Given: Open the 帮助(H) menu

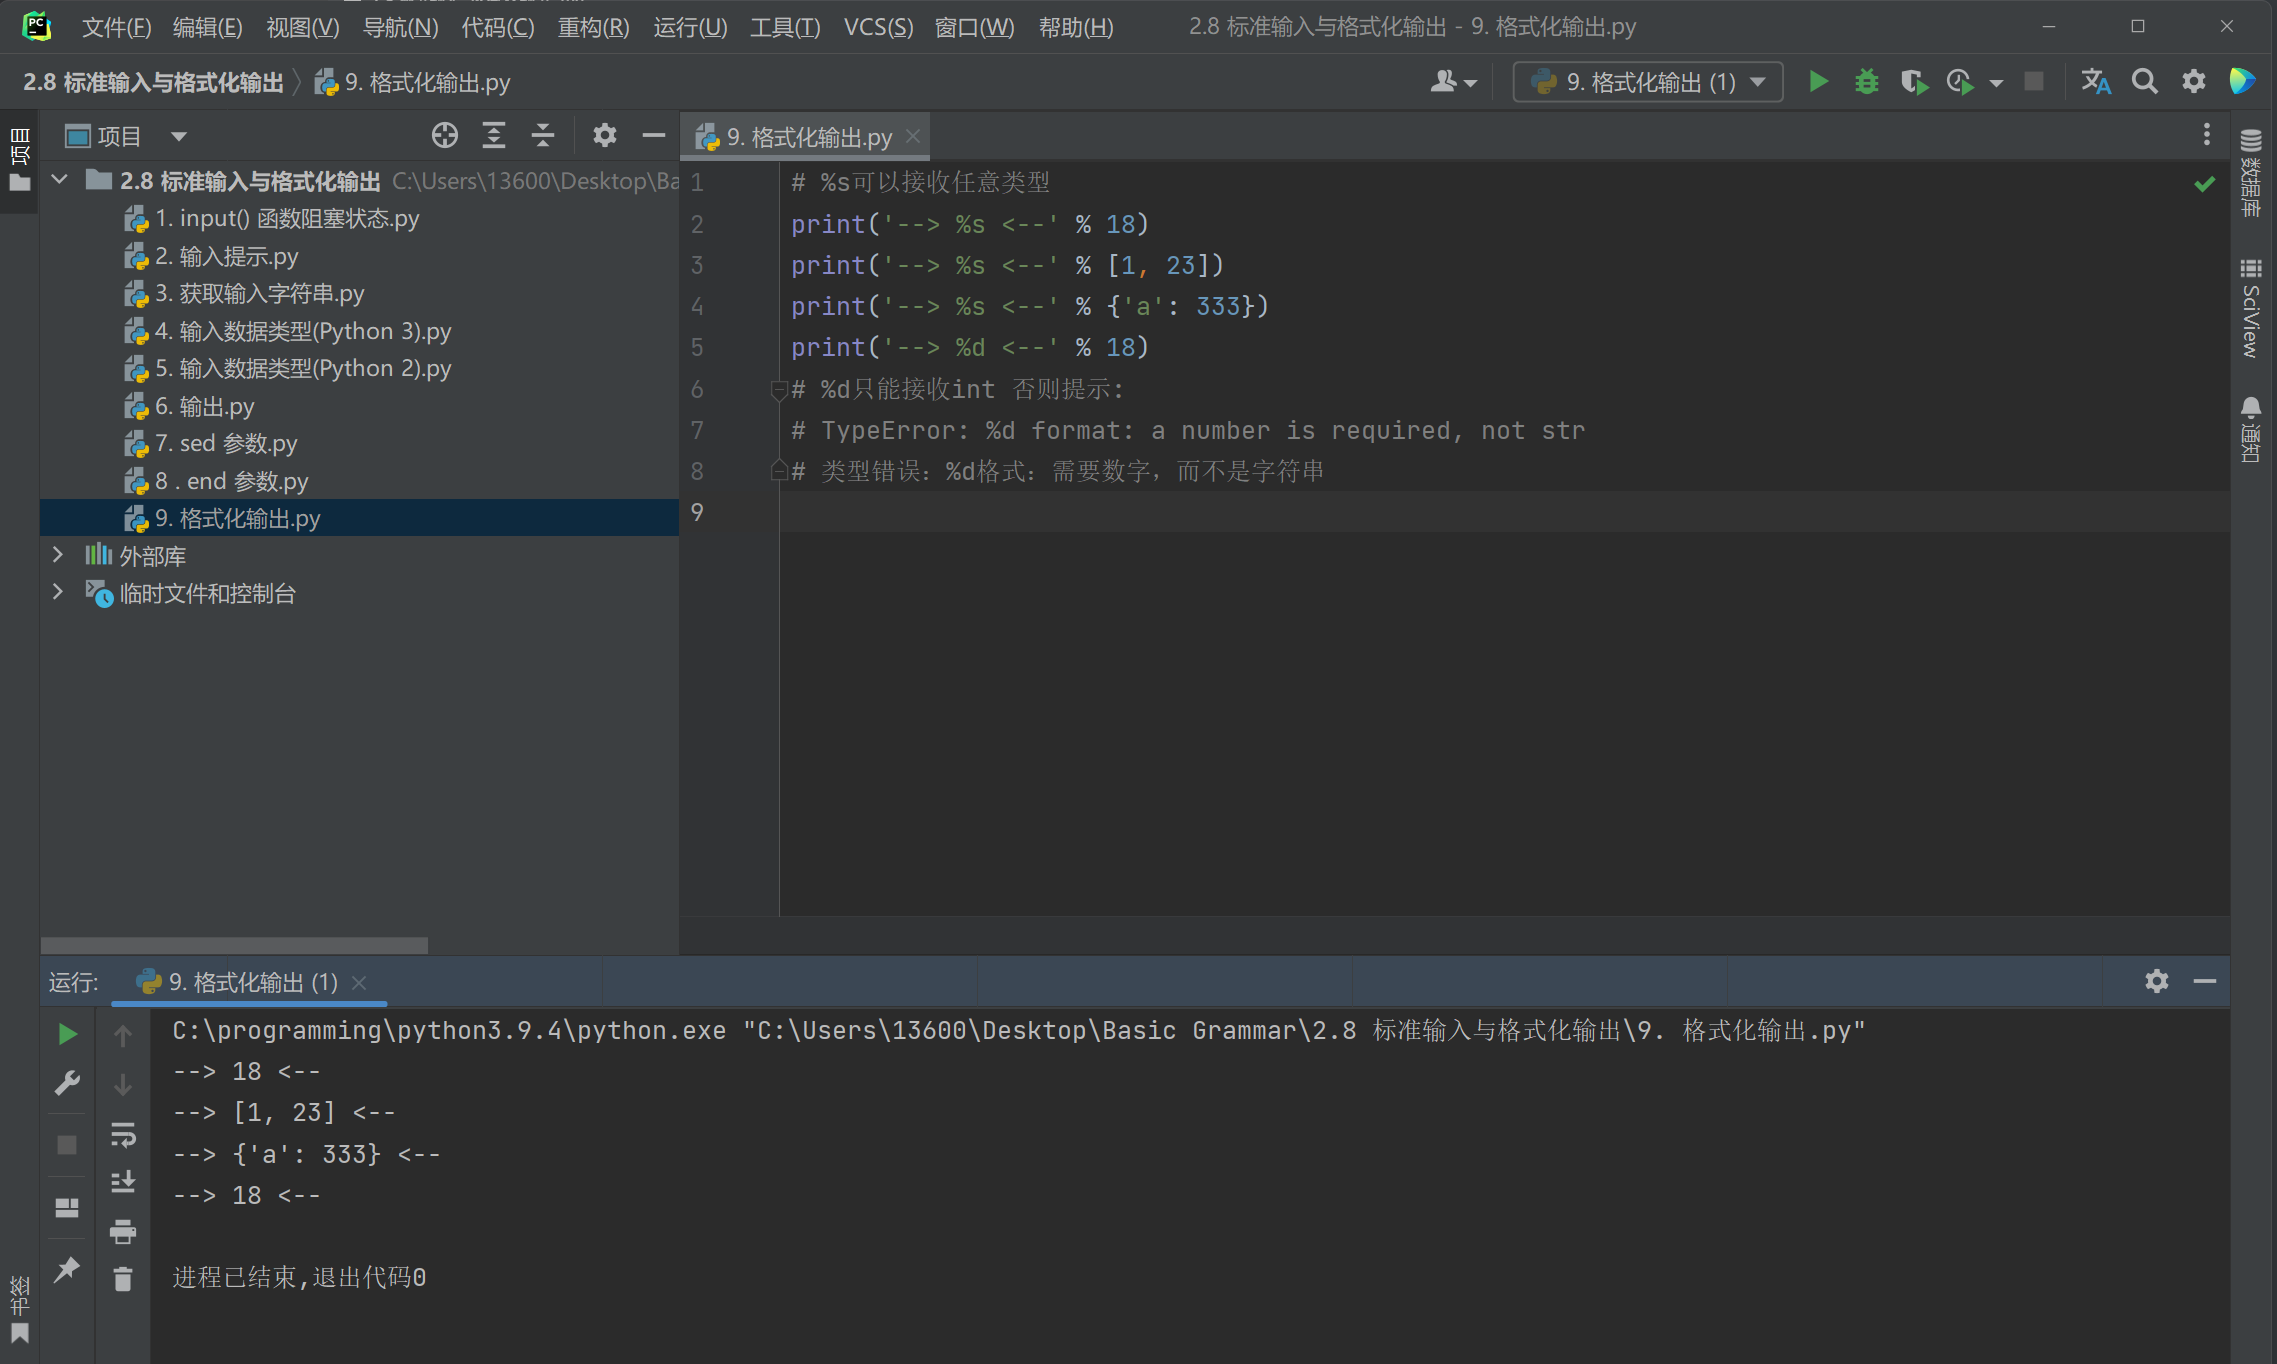Looking at the screenshot, I should tap(1076, 27).
